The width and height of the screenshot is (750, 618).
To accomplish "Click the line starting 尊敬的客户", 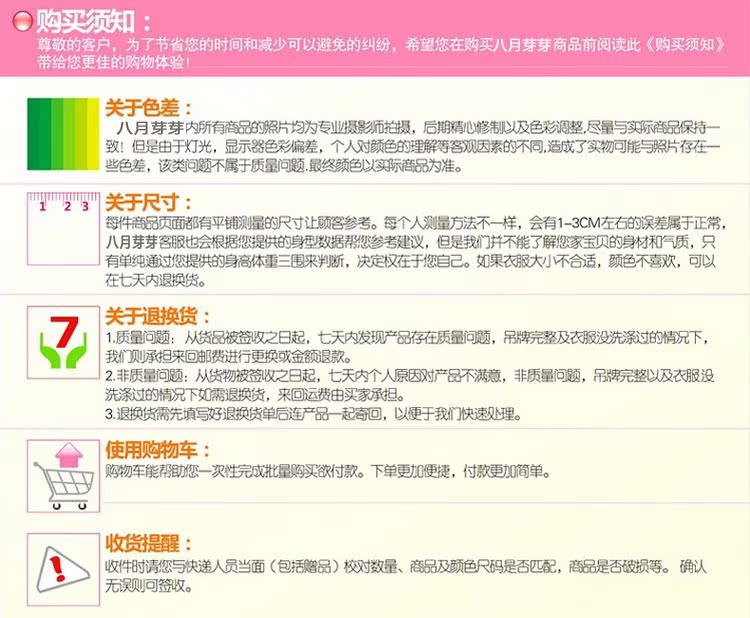I will point(382,45).
